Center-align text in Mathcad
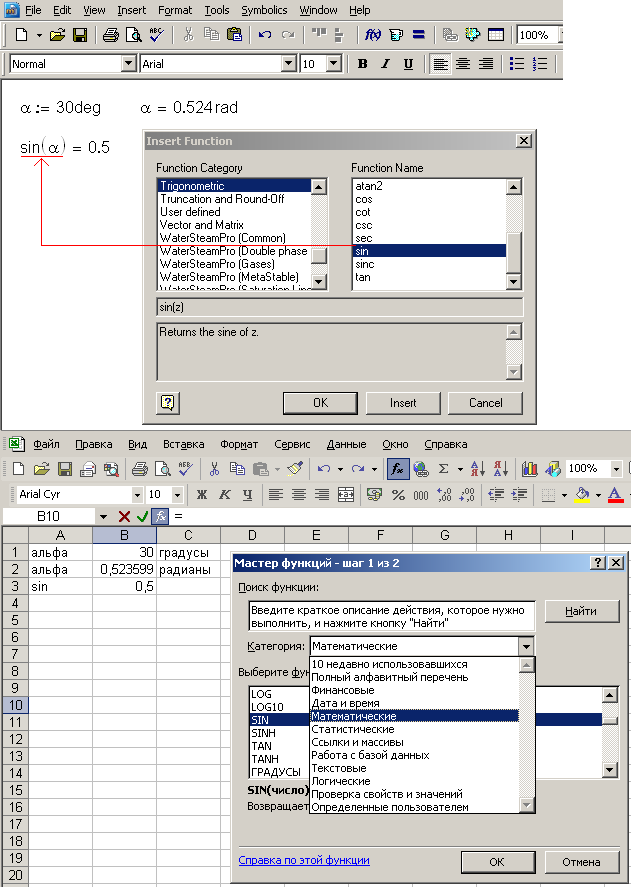Screen dimensions: 634x887 pos(463,64)
